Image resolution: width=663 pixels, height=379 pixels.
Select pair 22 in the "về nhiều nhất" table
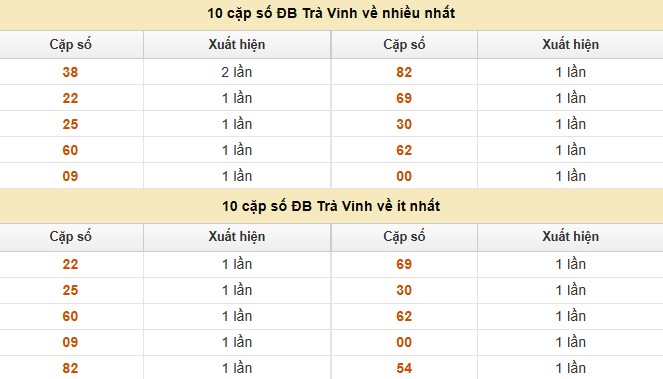tap(70, 98)
